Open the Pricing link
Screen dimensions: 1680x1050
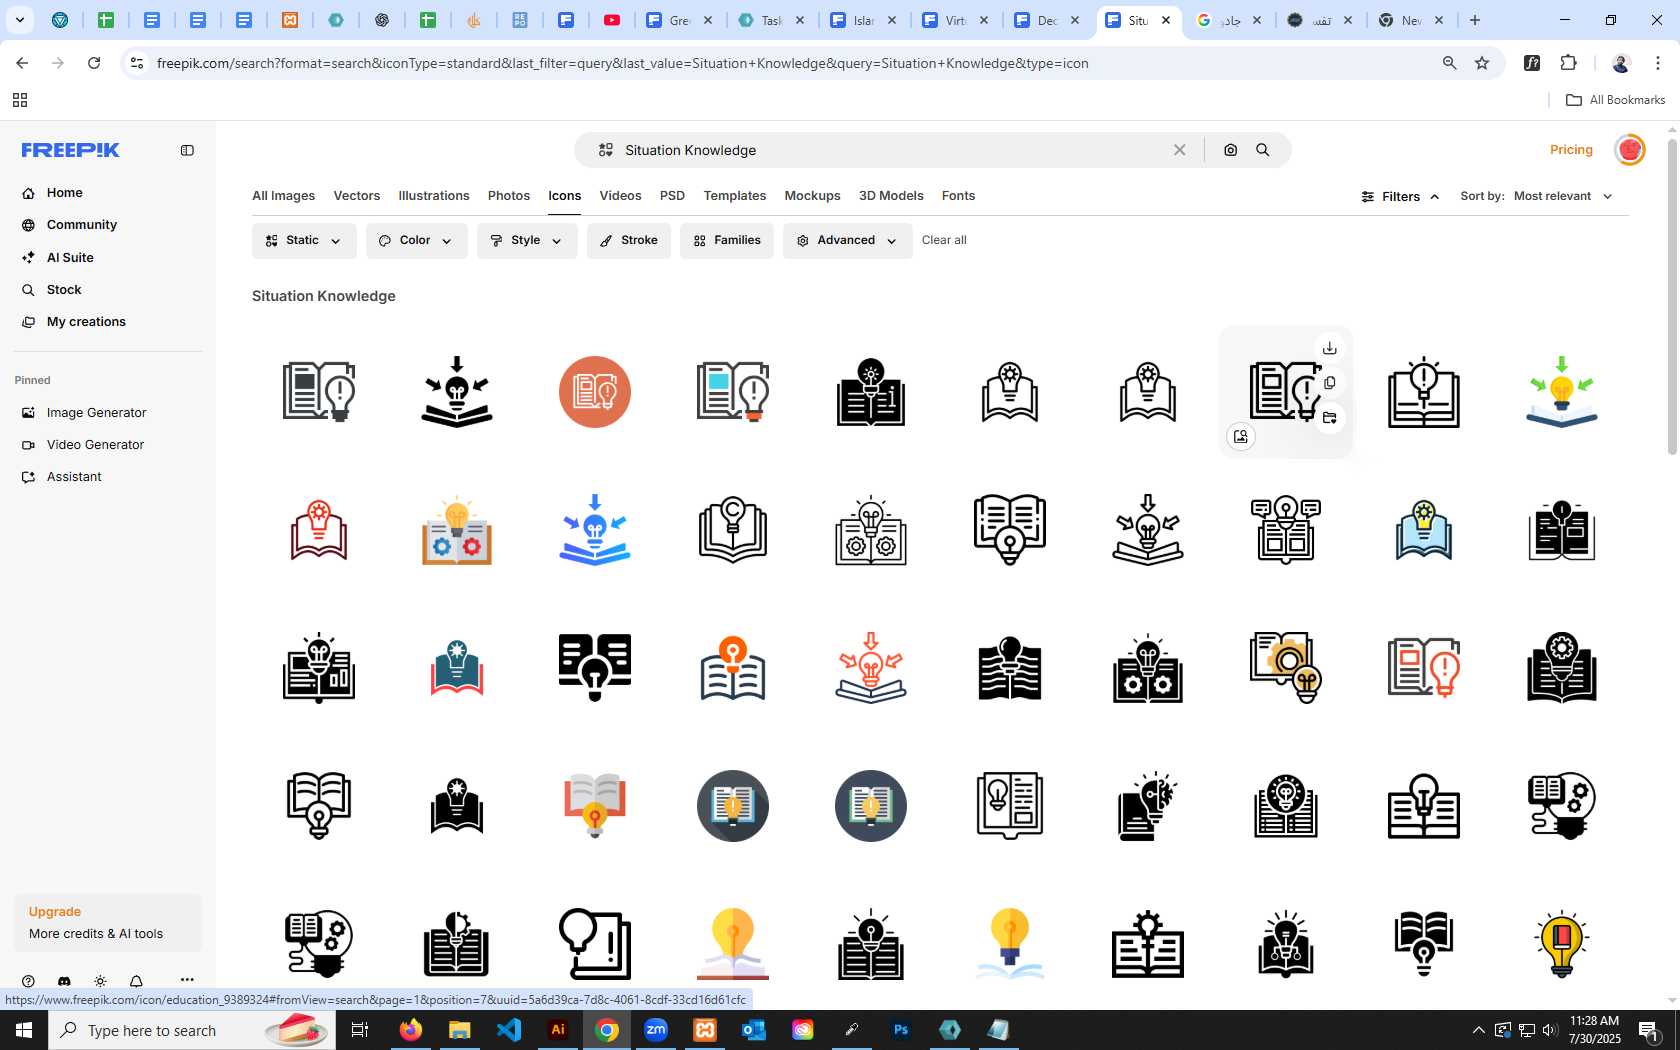click(x=1571, y=150)
